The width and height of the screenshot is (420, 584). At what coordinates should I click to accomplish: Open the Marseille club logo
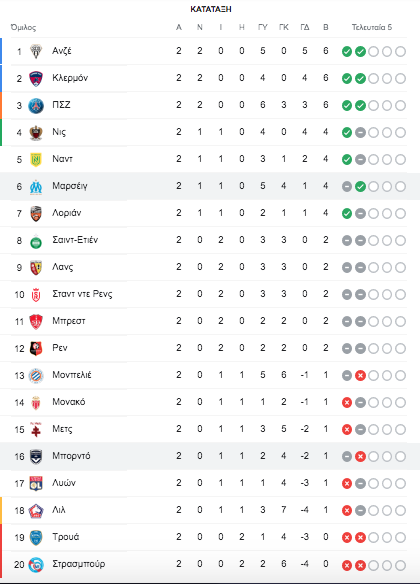tap(36, 187)
